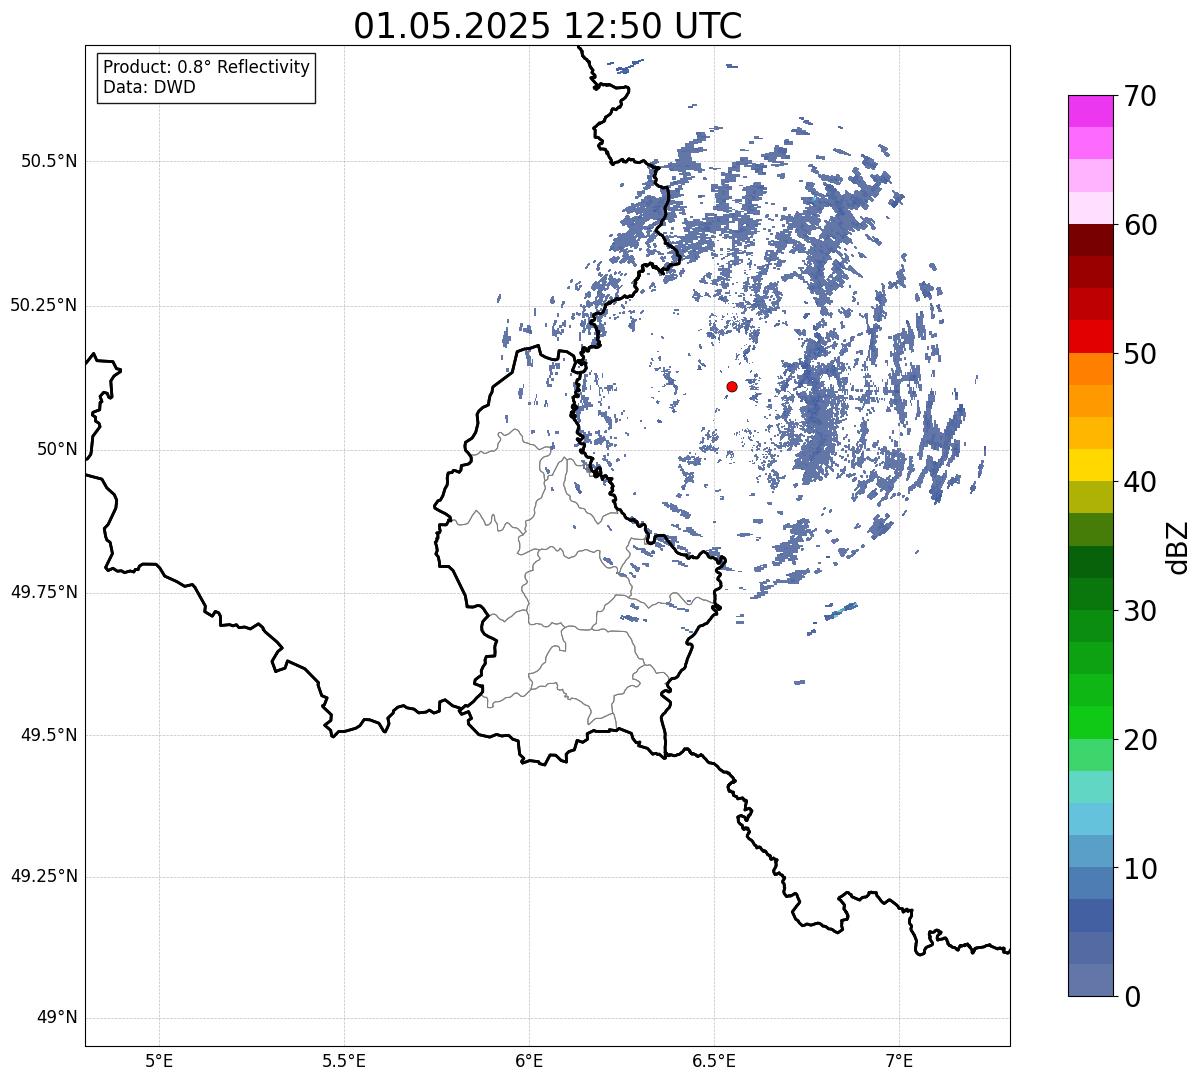This screenshot has width=1202, height=1081.
Task: Click the magenta top colorbar swatch
Action: [x=1090, y=111]
